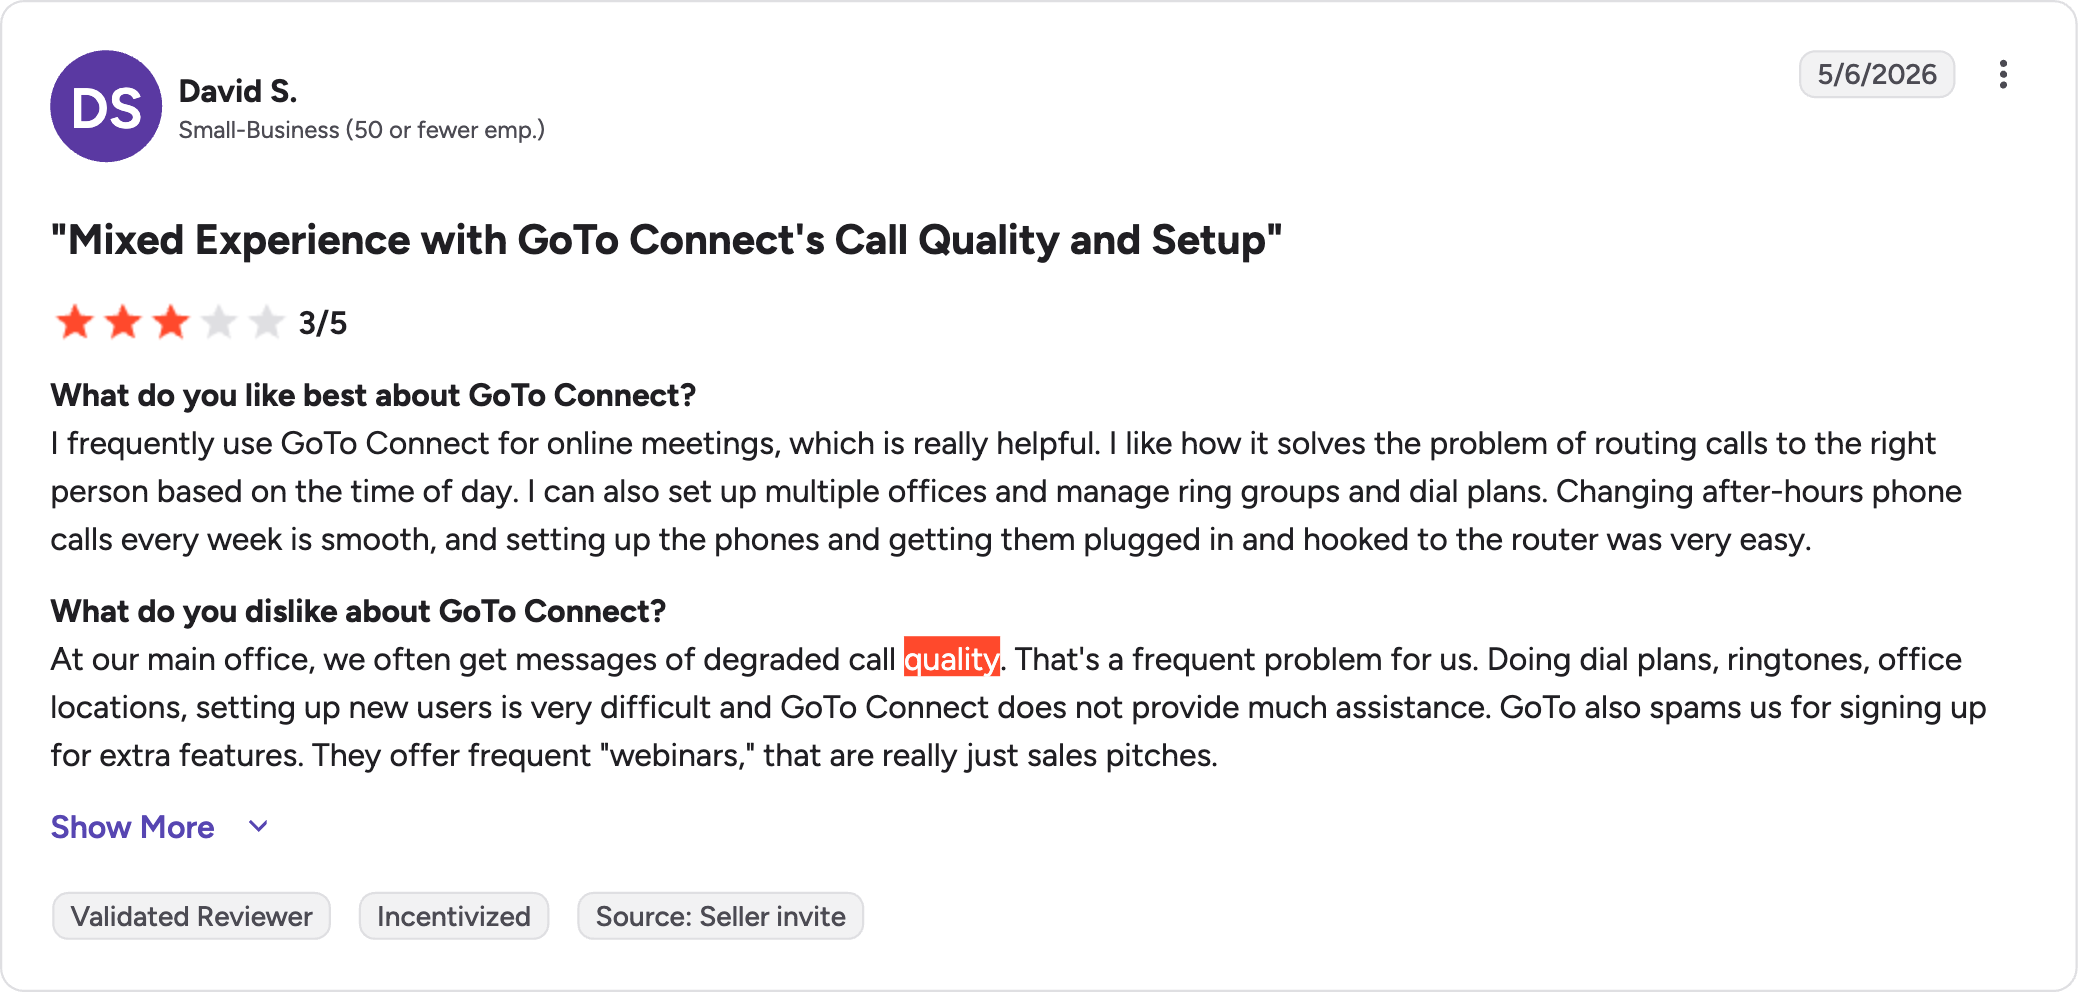
Task: Click the DS reviewer avatar
Action: (x=106, y=106)
